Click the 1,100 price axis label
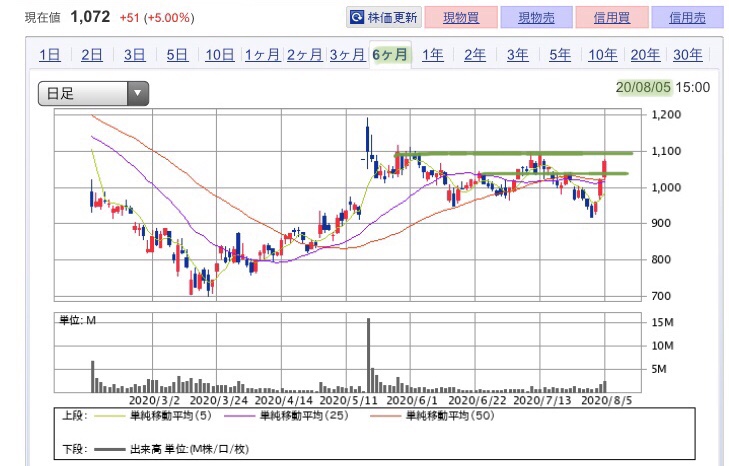The height and width of the screenshot is (466, 729). (666, 151)
